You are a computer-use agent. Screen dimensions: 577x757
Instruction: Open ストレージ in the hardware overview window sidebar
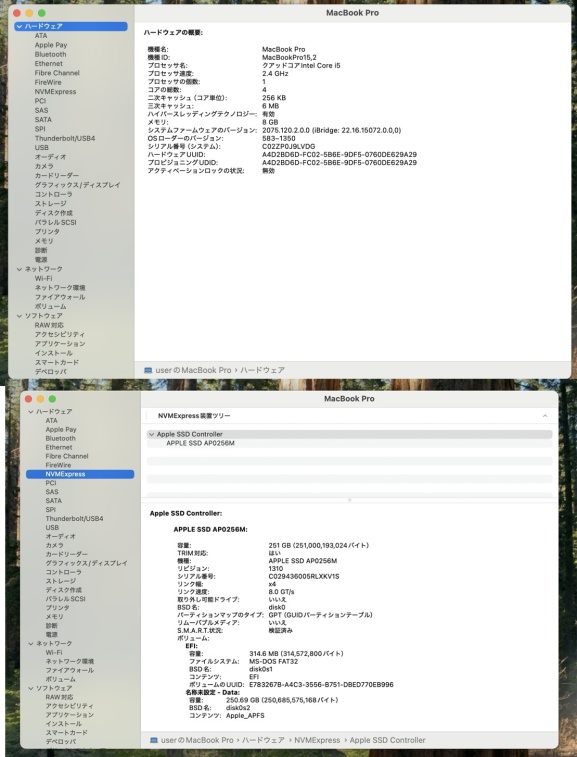pos(50,204)
